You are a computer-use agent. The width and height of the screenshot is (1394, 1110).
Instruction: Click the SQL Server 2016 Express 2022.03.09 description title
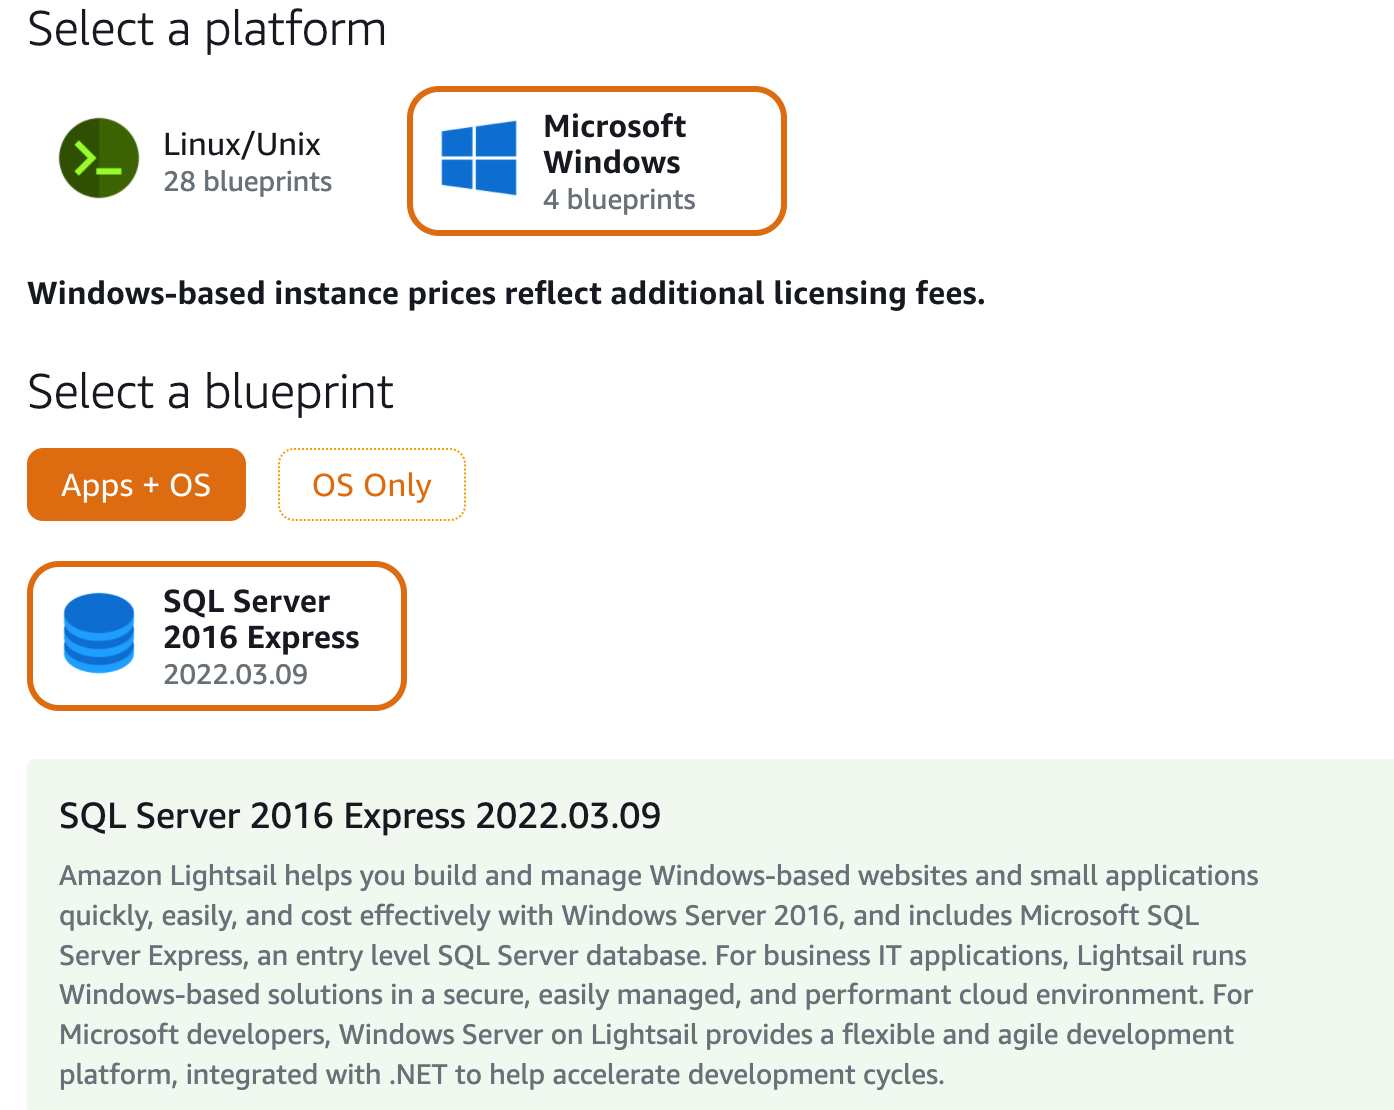[360, 815]
